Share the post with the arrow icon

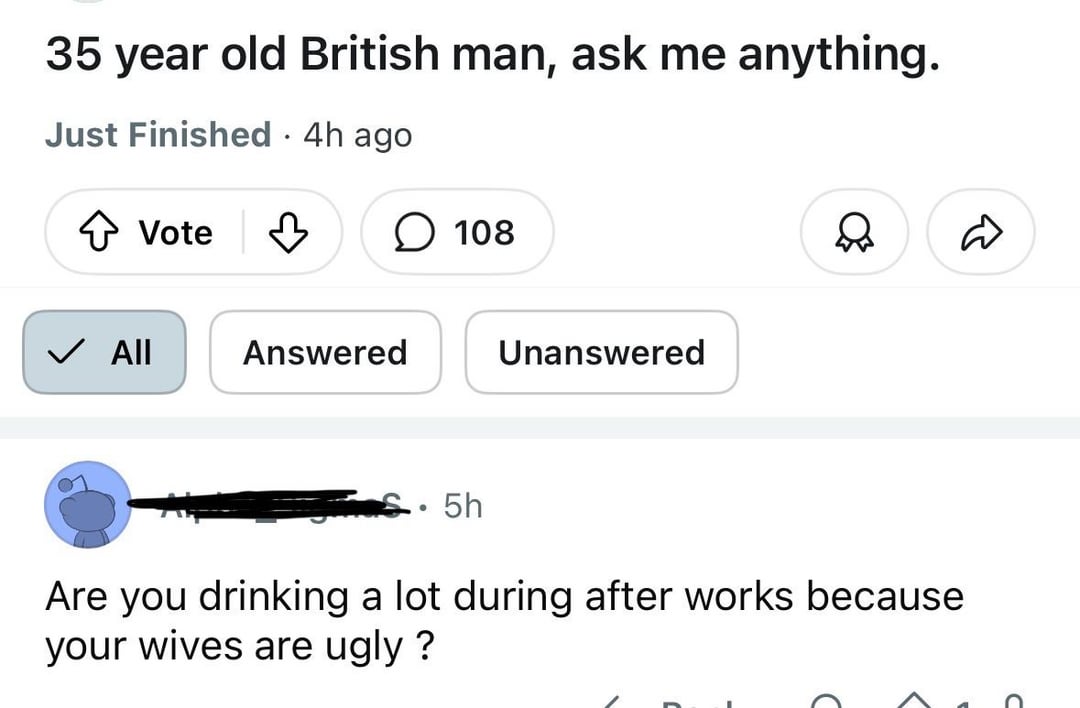coord(981,233)
